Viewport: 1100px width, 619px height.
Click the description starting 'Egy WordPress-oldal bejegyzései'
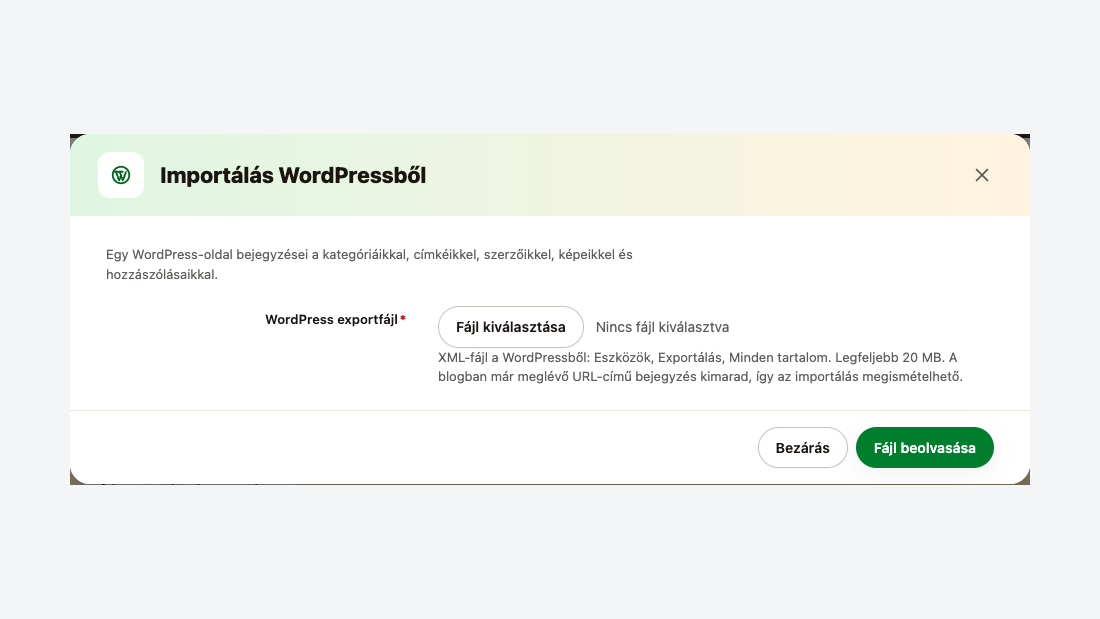[369, 265]
